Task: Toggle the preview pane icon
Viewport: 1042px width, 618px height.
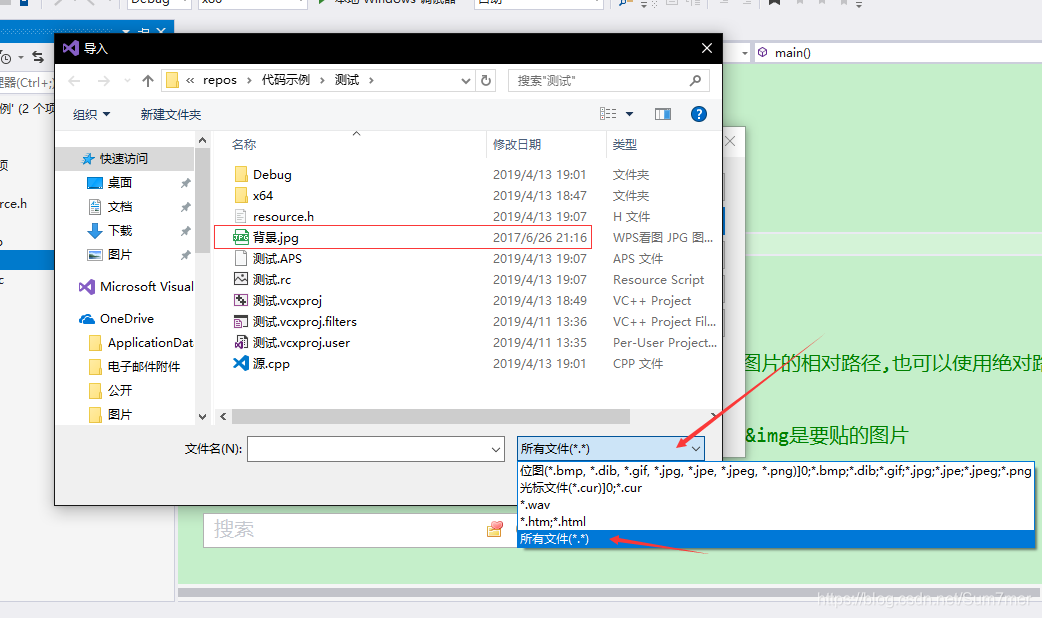Action: [663, 114]
